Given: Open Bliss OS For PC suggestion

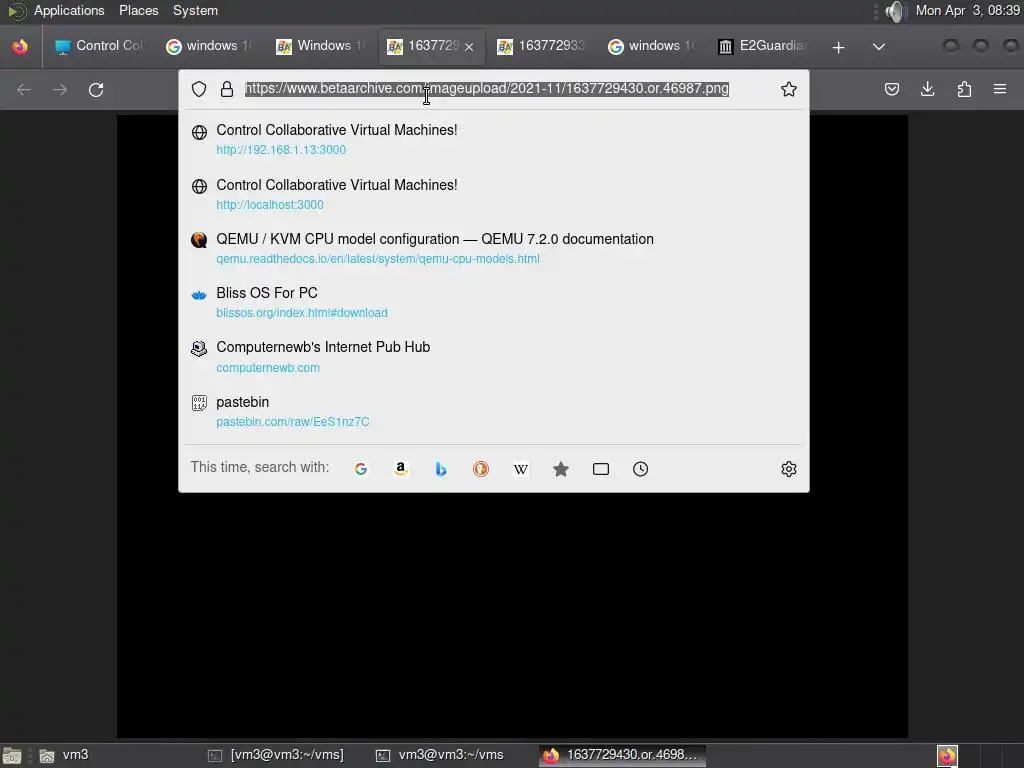Looking at the screenshot, I should pos(494,303).
